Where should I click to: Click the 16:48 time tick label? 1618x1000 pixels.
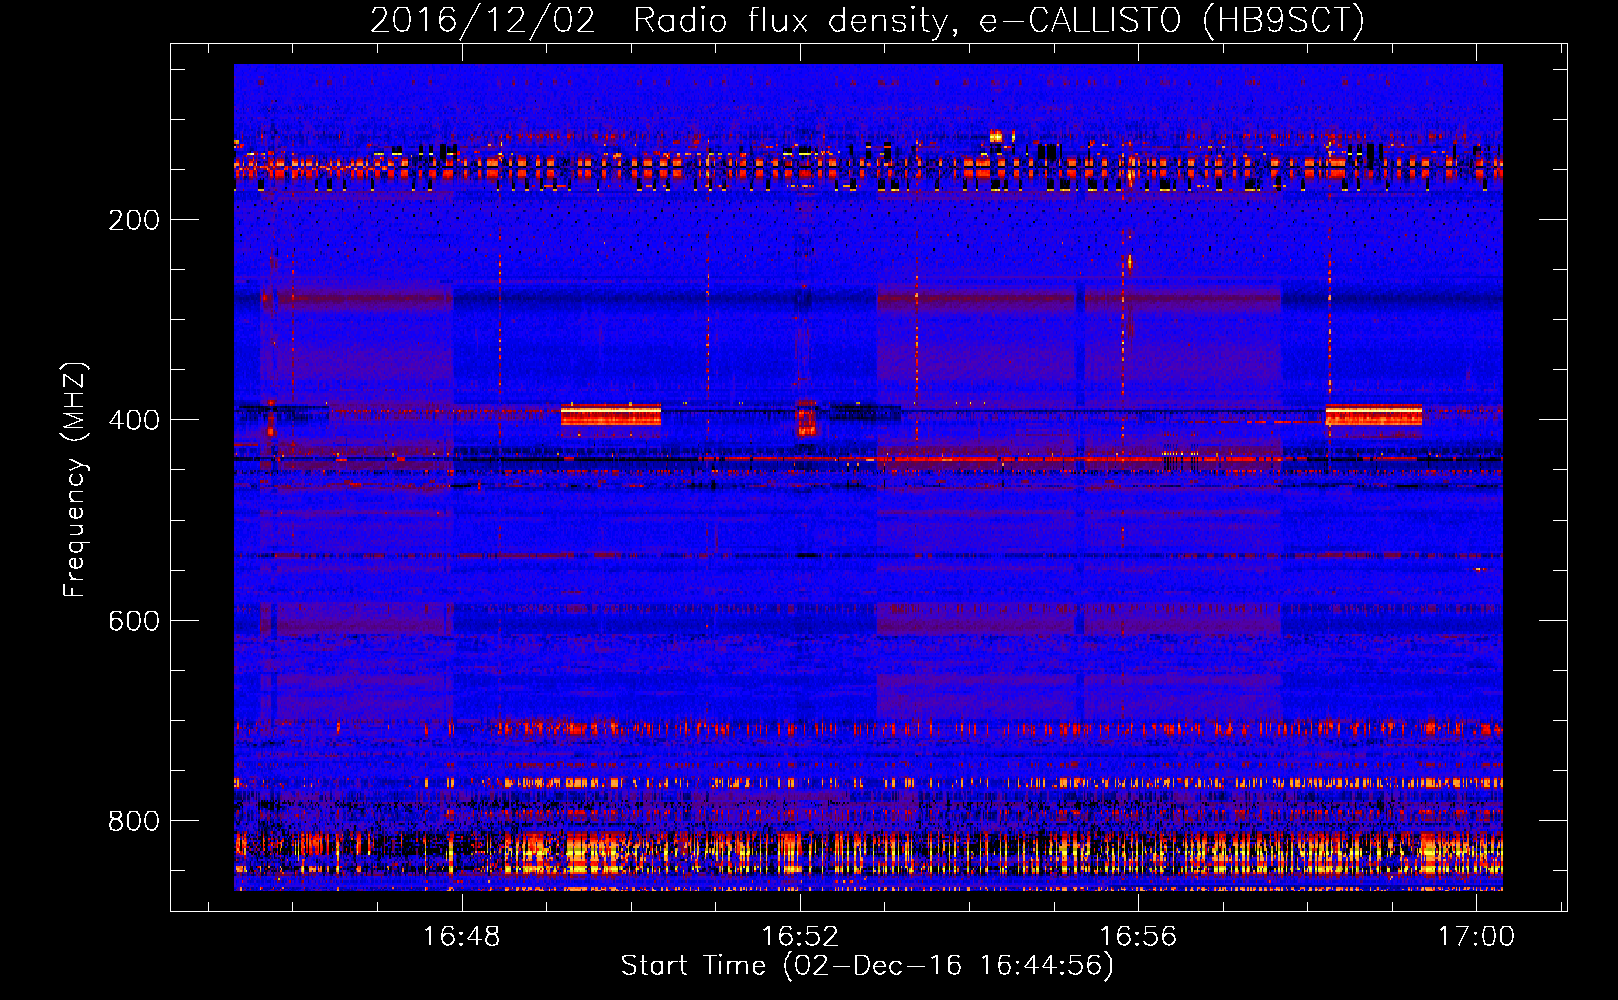click(461, 936)
